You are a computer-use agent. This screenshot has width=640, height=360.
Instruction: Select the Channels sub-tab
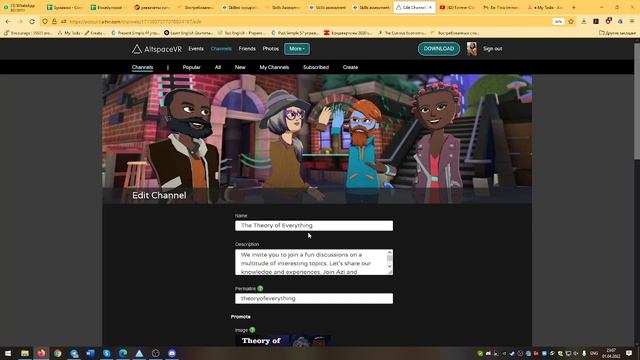[142, 67]
